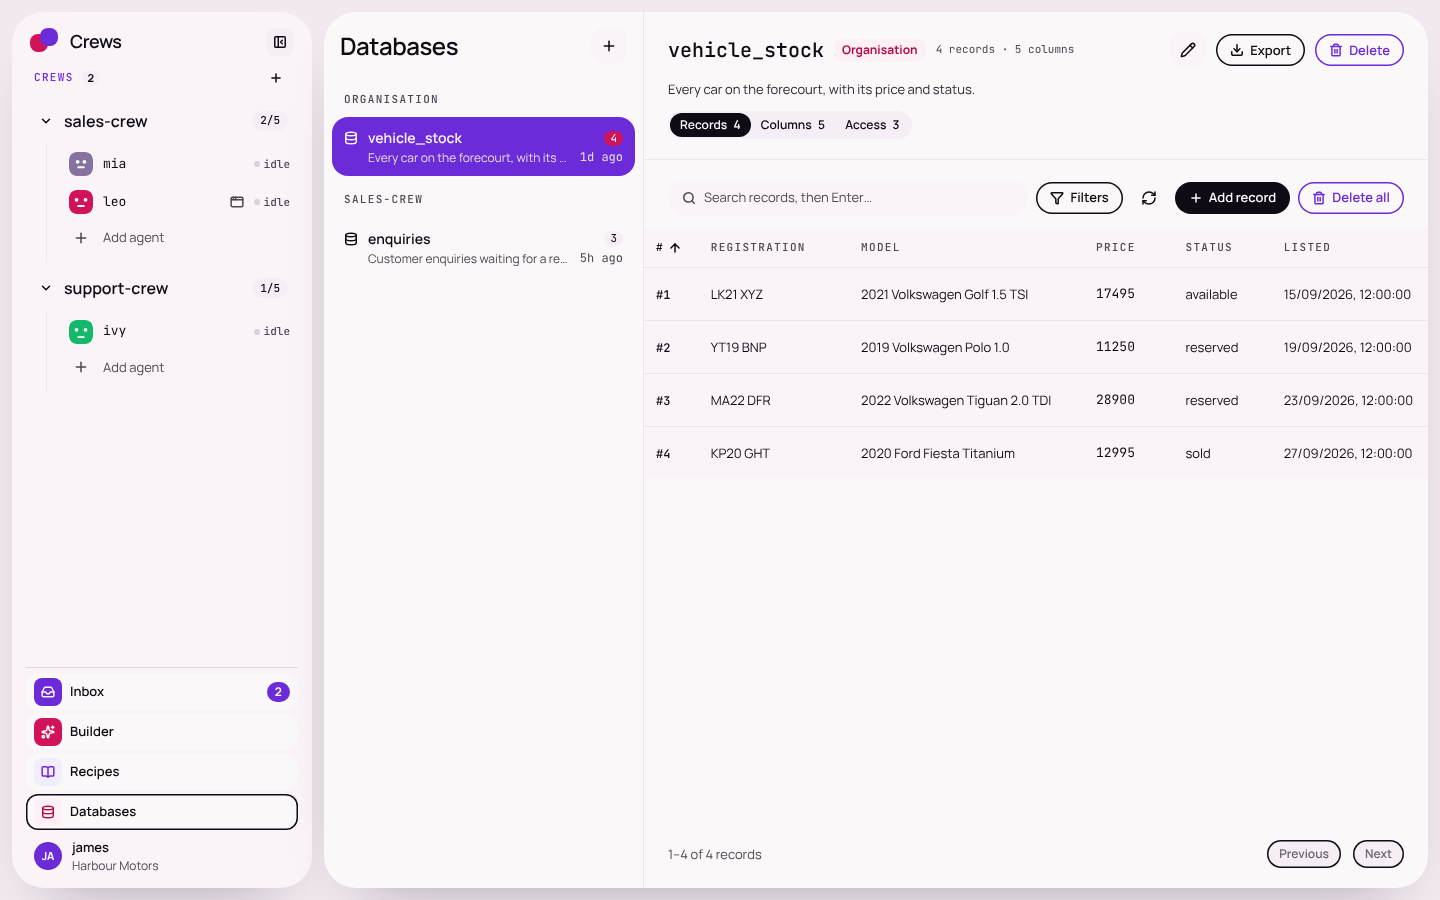The width and height of the screenshot is (1440, 900).
Task: Refresh the records list
Action: (x=1149, y=198)
